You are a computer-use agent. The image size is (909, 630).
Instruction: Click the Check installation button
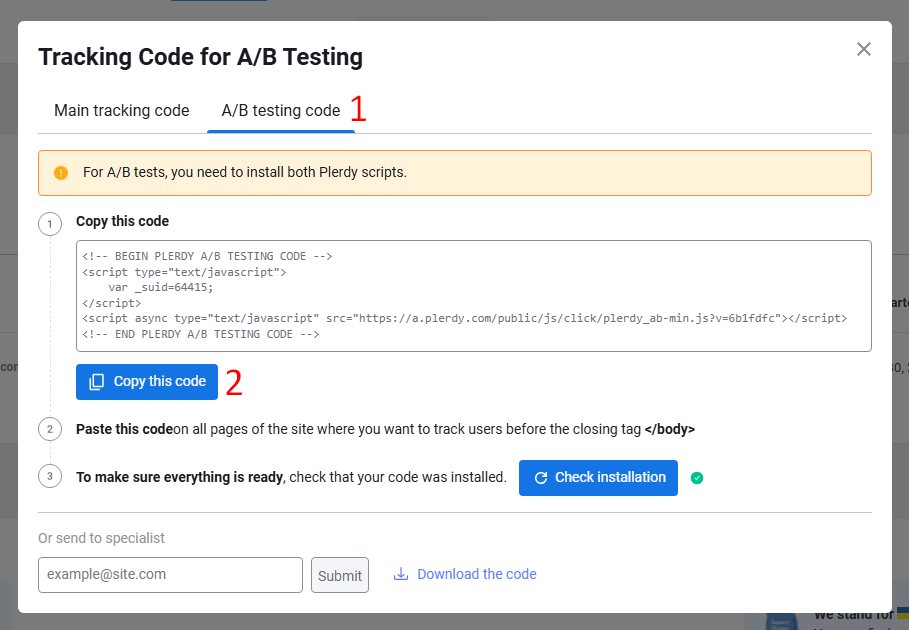pyautogui.click(x=598, y=478)
